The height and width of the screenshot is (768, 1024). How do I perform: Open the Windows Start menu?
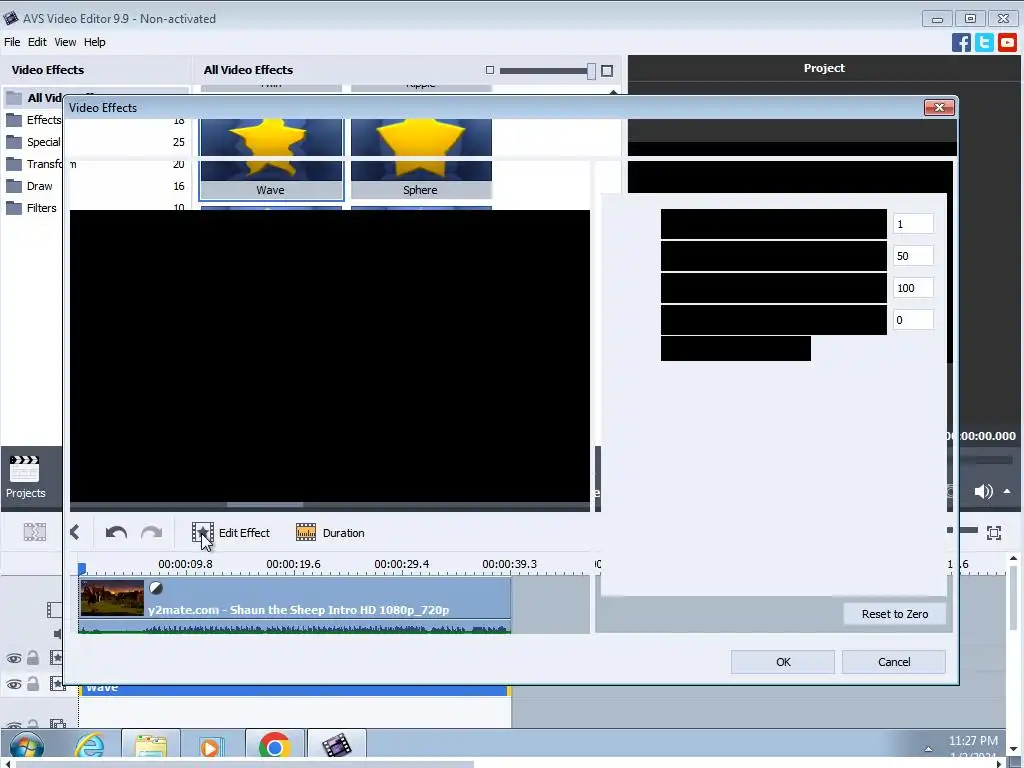pyautogui.click(x=26, y=748)
